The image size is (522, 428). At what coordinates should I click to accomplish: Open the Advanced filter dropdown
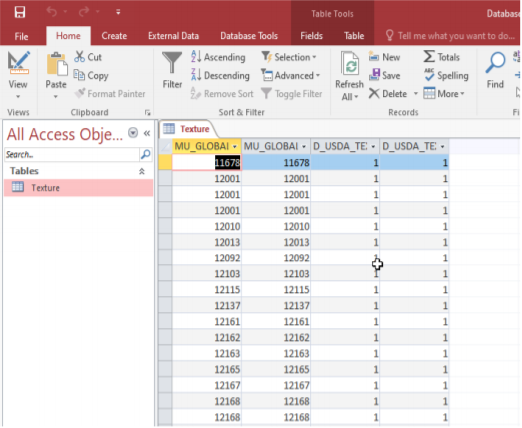[x=291, y=75]
